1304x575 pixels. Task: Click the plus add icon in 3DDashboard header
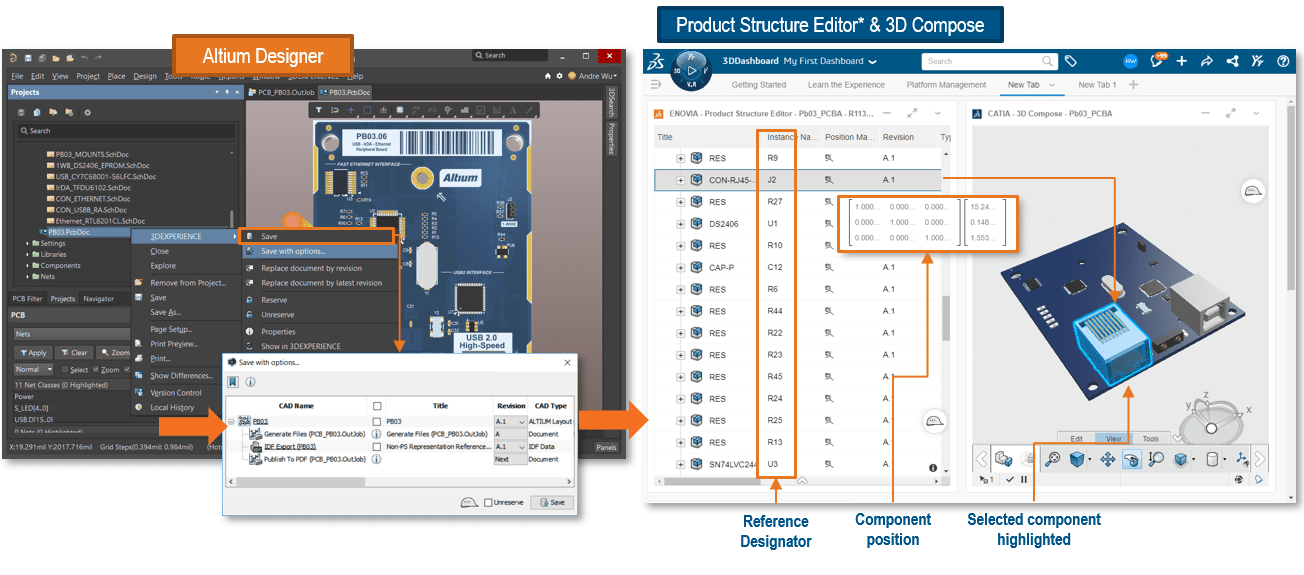pyautogui.click(x=1182, y=61)
